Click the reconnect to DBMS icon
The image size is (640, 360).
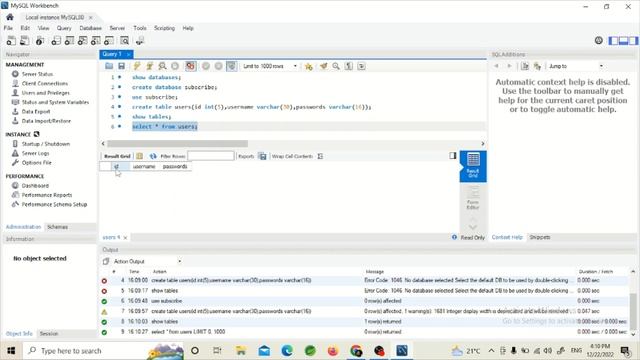click(140, 40)
